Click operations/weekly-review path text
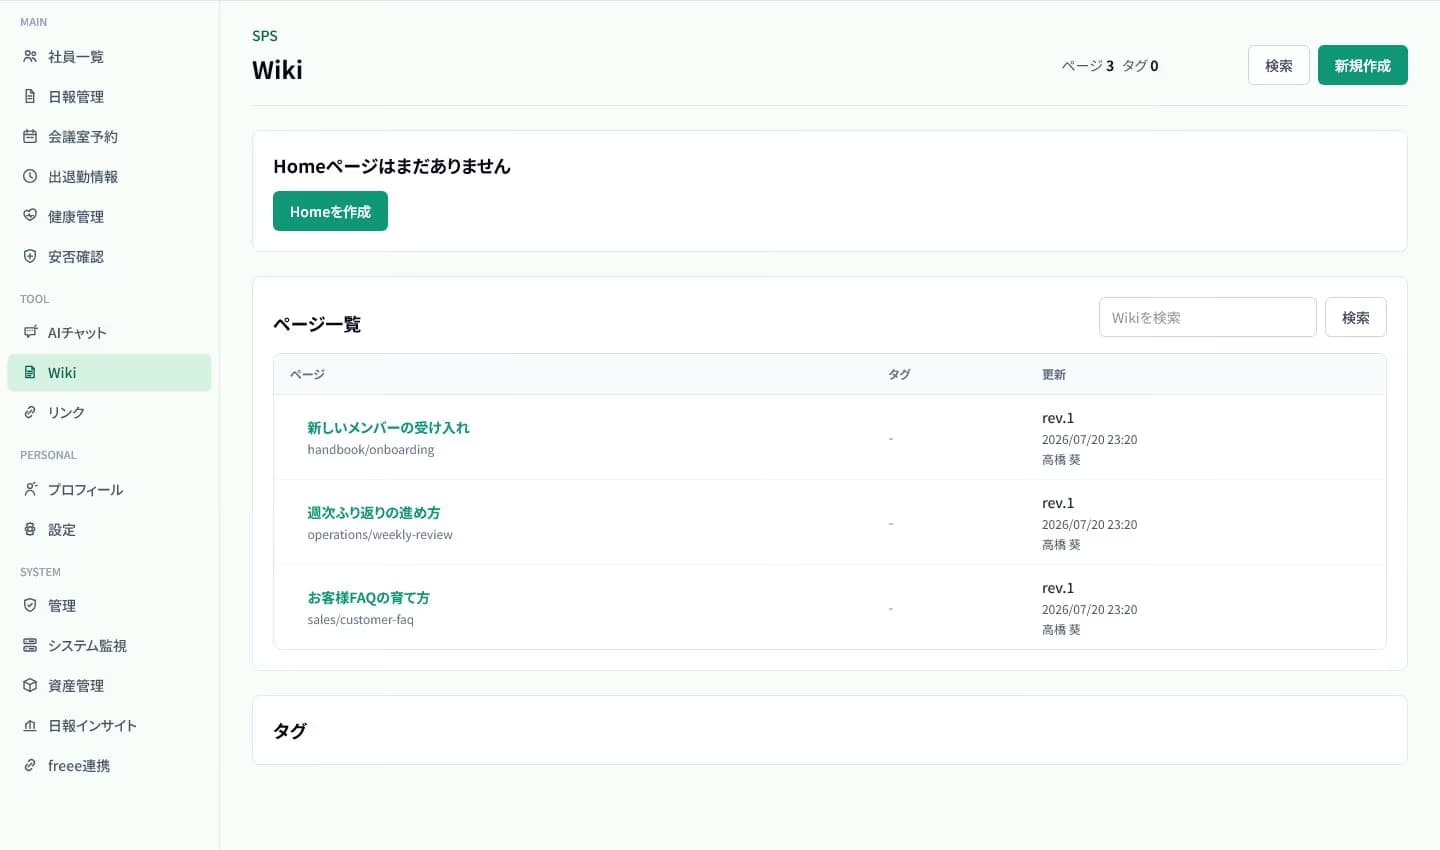The image size is (1440, 850). [380, 535]
